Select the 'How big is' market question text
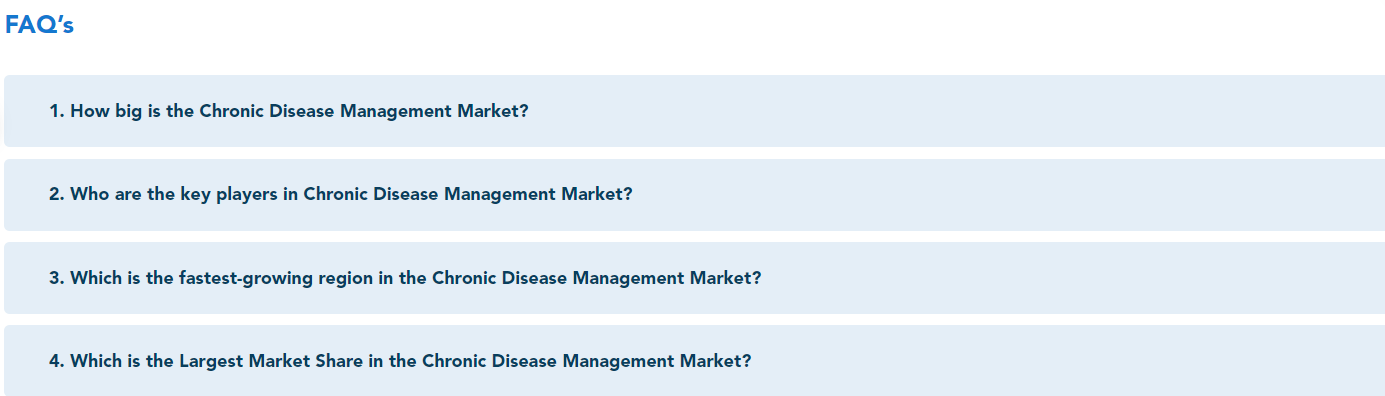 [x=289, y=111]
